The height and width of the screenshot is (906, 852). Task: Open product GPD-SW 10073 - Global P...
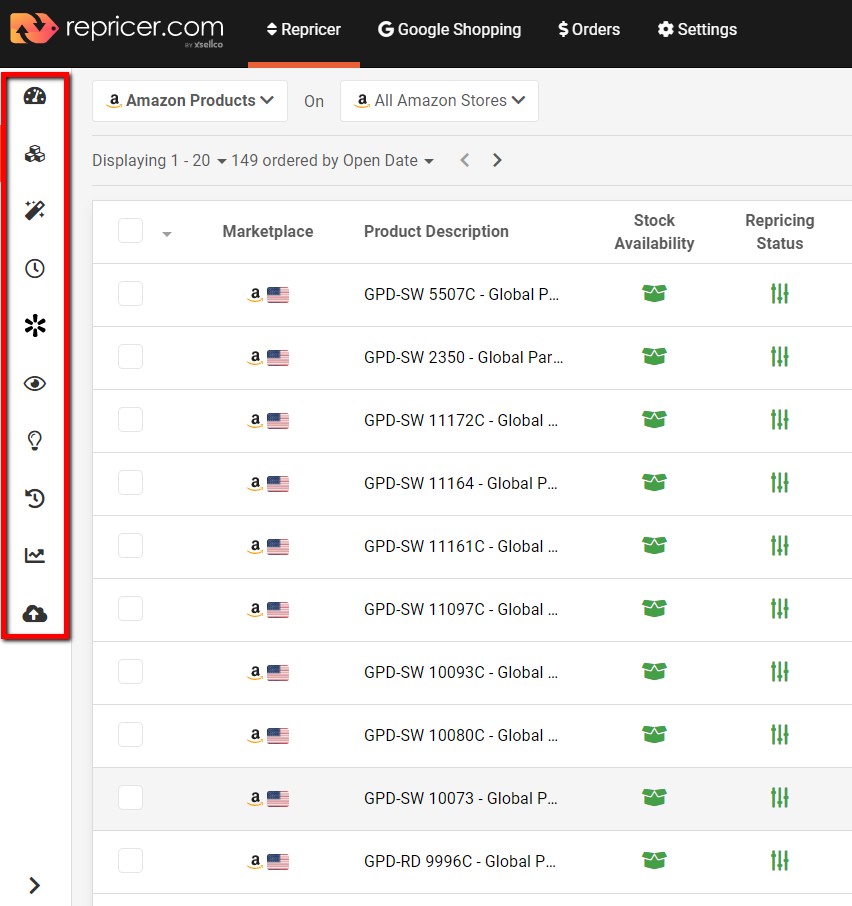pos(460,798)
